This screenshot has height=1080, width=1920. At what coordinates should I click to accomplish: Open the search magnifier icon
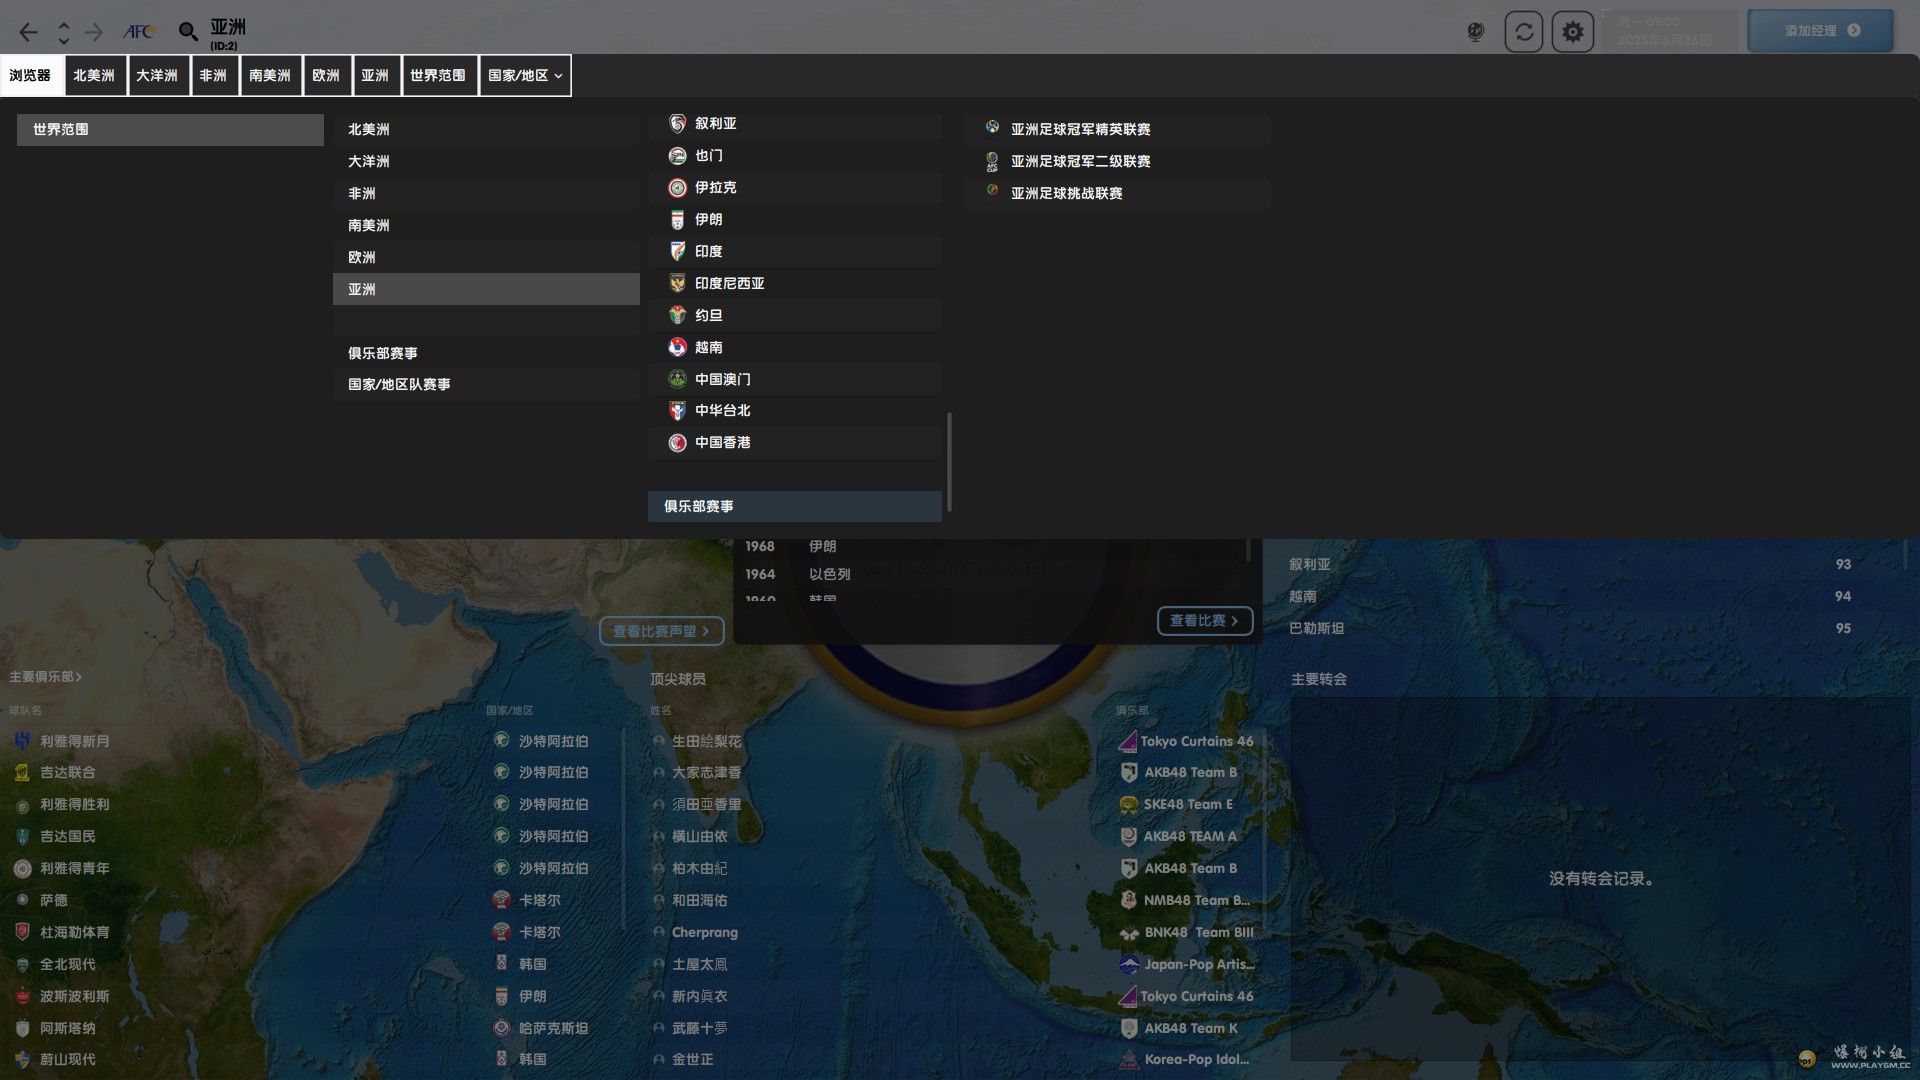[187, 32]
